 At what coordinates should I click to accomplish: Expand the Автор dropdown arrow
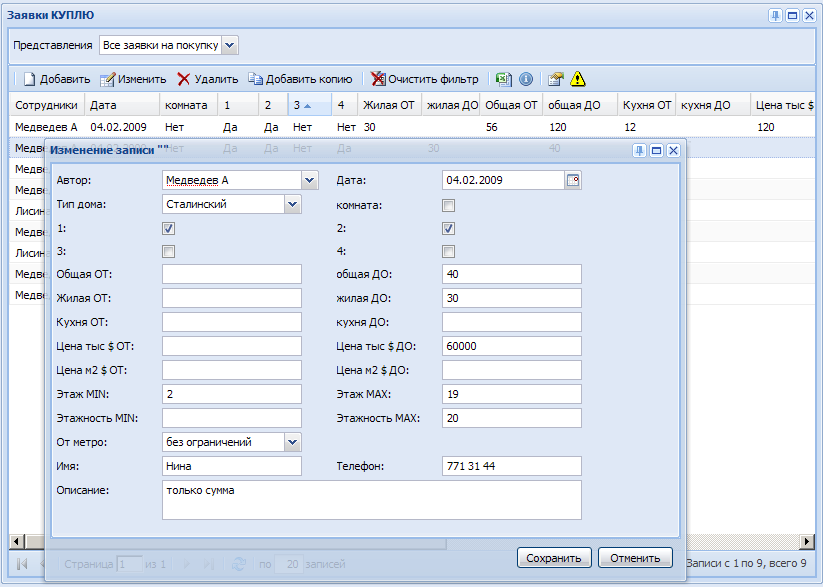coord(310,181)
